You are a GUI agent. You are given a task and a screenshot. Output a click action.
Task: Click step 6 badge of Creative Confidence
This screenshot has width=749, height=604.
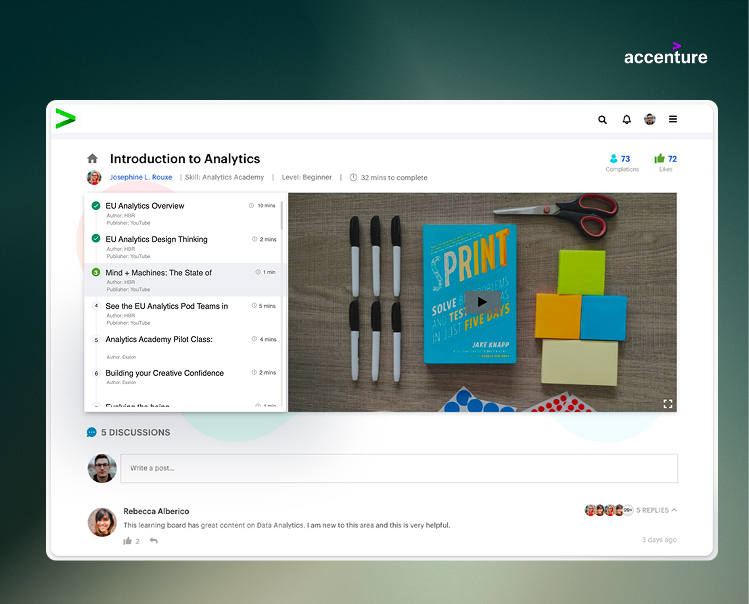click(96, 373)
